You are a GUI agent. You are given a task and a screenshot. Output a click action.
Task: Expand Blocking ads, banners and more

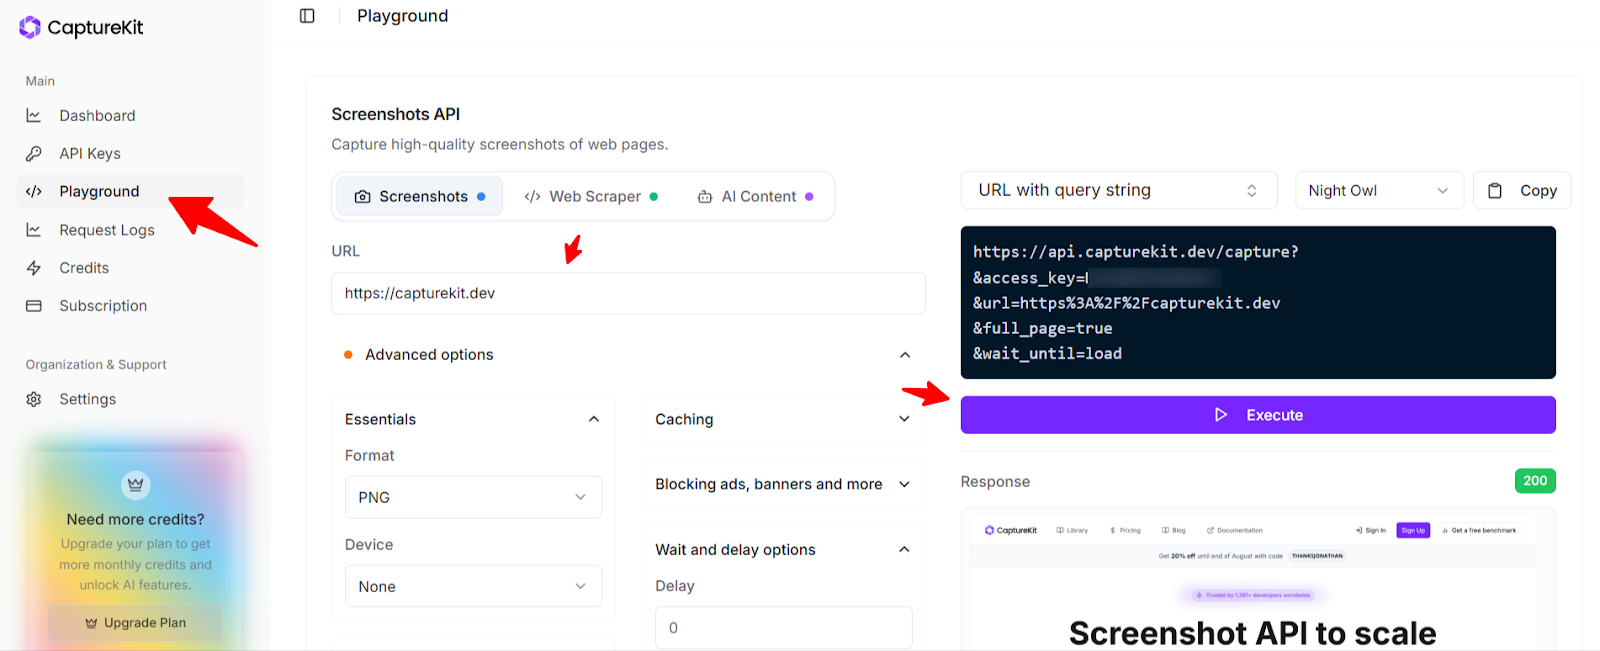tap(783, 484)
